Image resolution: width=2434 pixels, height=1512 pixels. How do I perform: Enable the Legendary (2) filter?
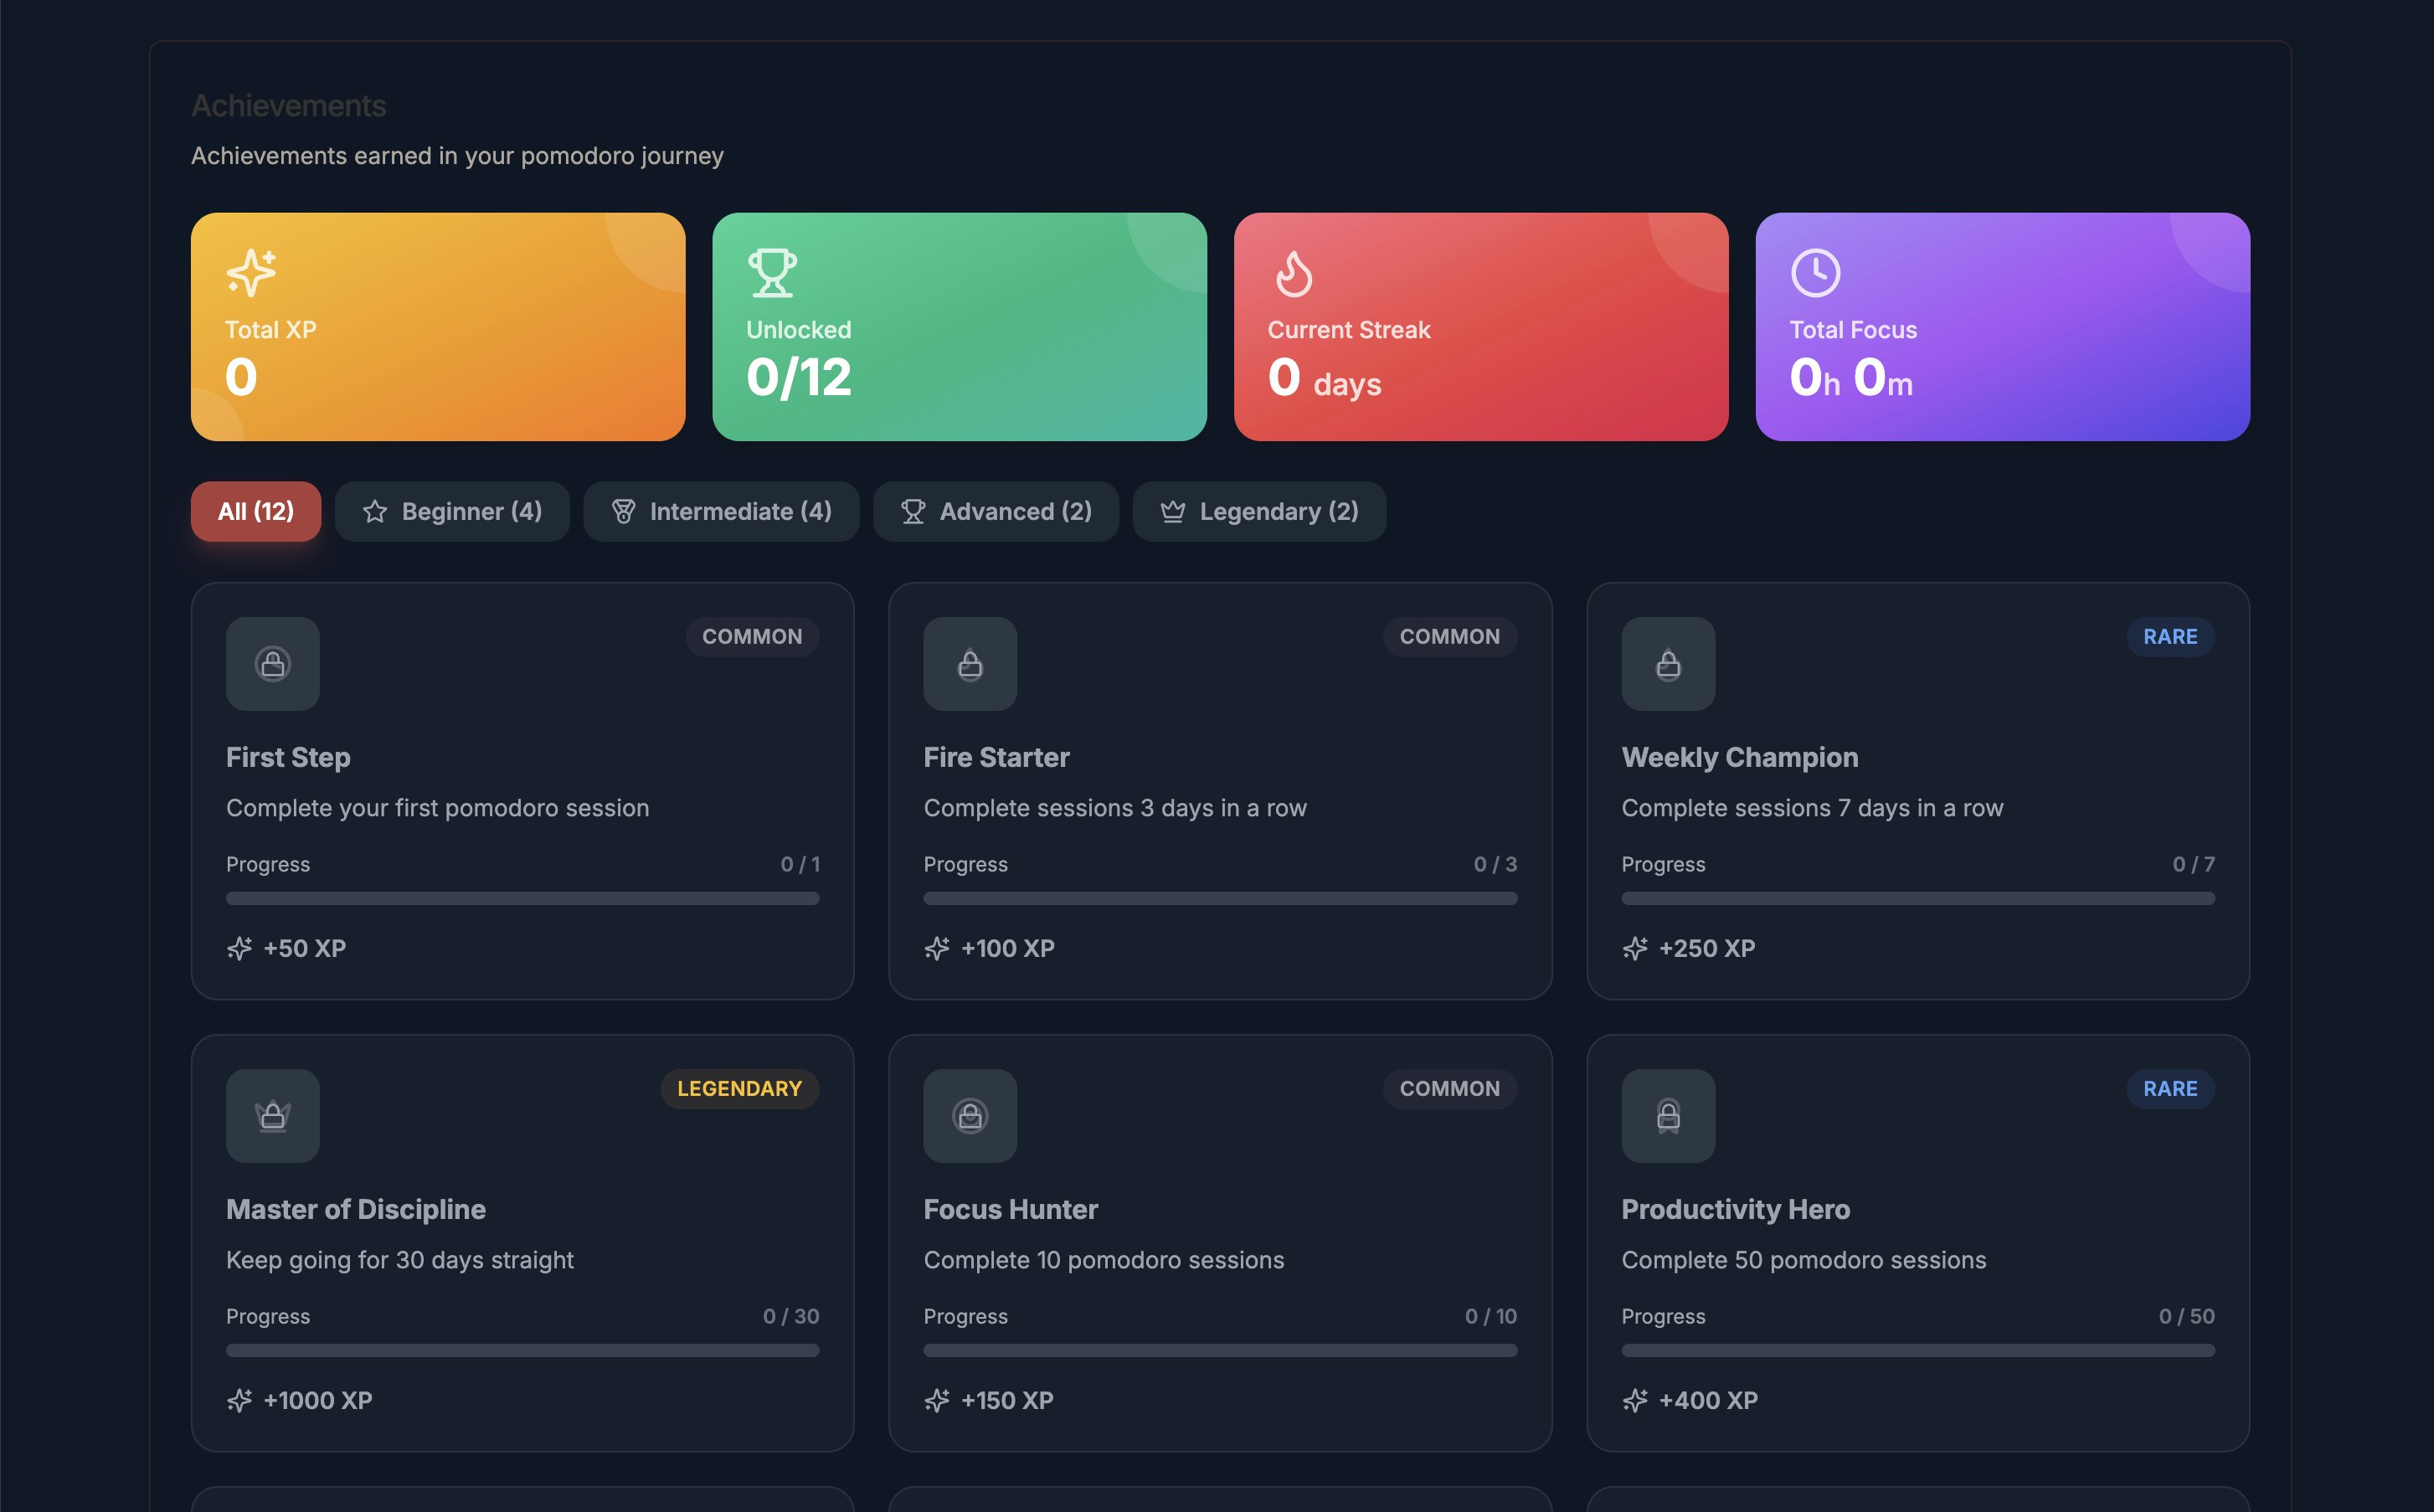[1259, 511]
